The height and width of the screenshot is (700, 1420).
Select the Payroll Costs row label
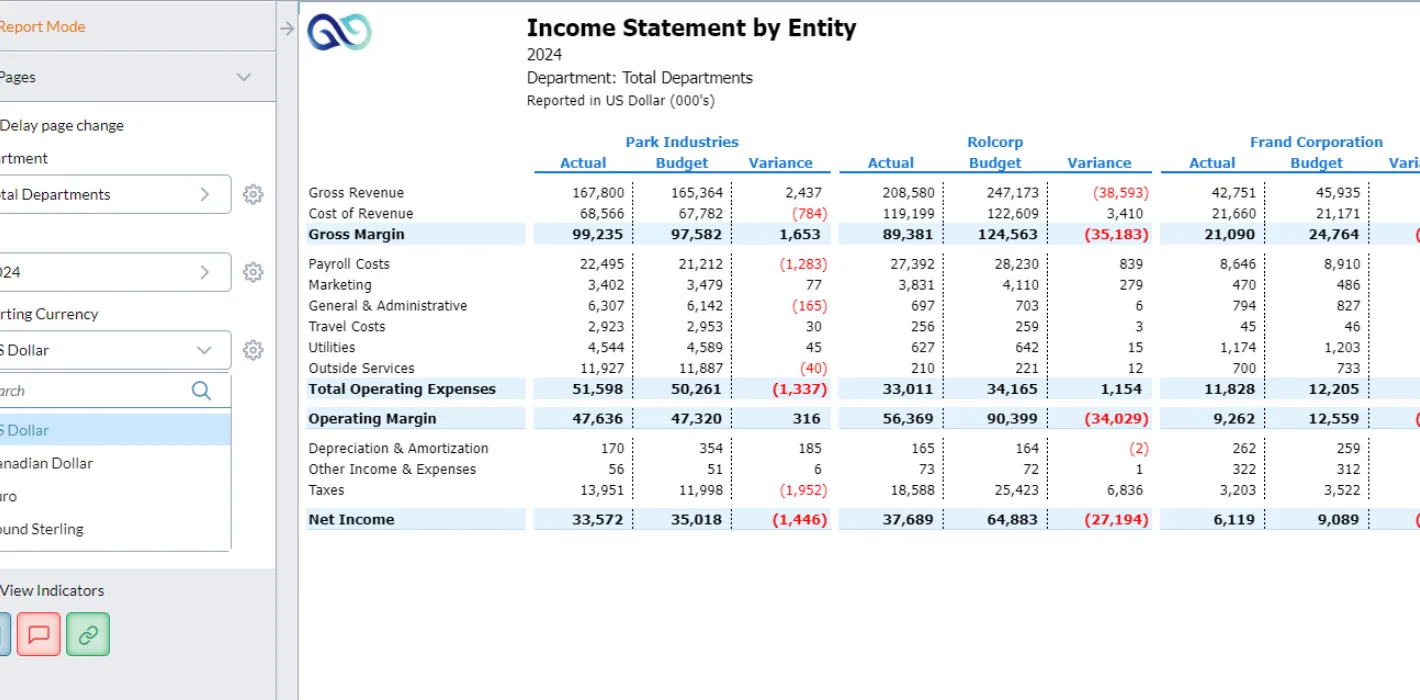point(349,264)
